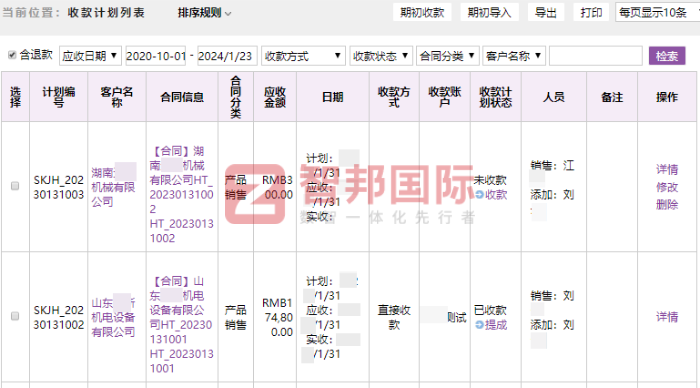The width and height of the screenshot is (700, 388).
Task: Click the purple 检索 search button
Action: 667,56
